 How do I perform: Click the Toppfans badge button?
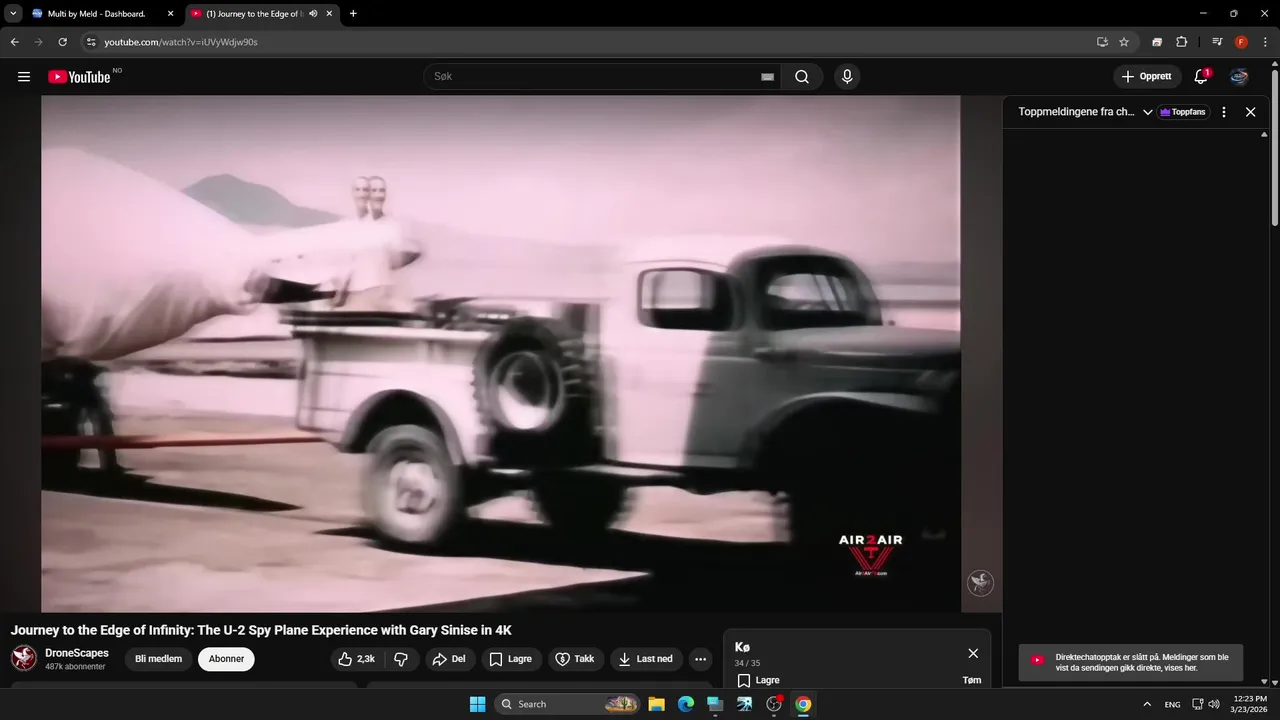click(1183, 112)
